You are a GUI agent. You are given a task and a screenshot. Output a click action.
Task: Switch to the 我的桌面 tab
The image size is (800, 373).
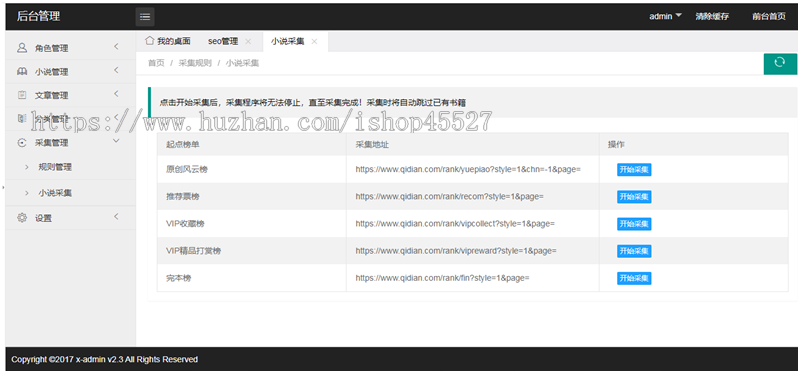coord(168,41)
